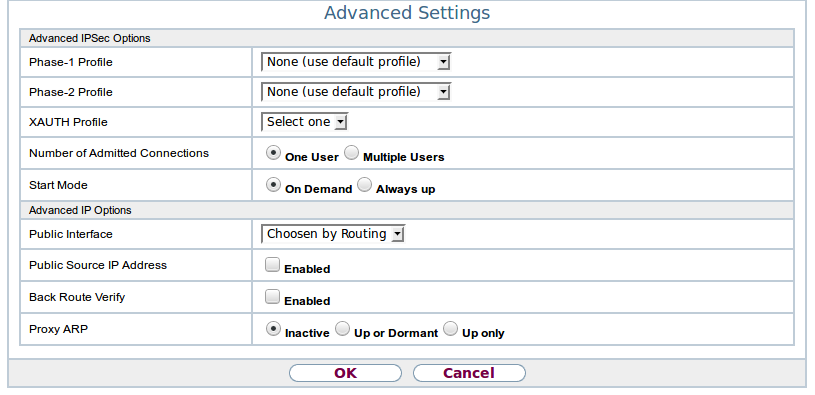Click the Advanced IPSec Options section header
The height and width of the screenshot is (395, 815).
(x=406, y=38)
